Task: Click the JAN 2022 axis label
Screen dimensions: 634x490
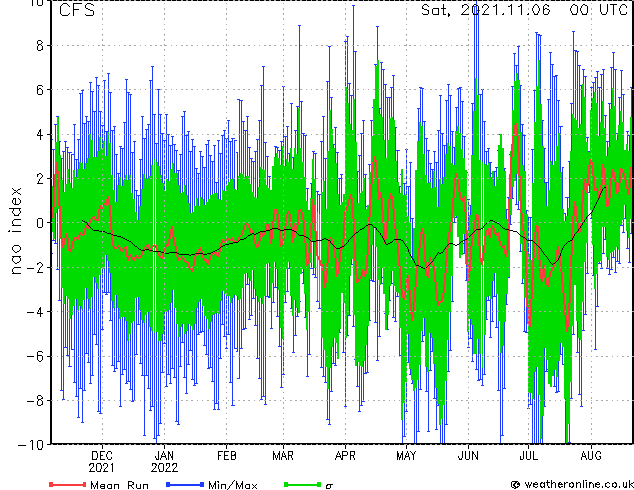Action: coord(164,462)
